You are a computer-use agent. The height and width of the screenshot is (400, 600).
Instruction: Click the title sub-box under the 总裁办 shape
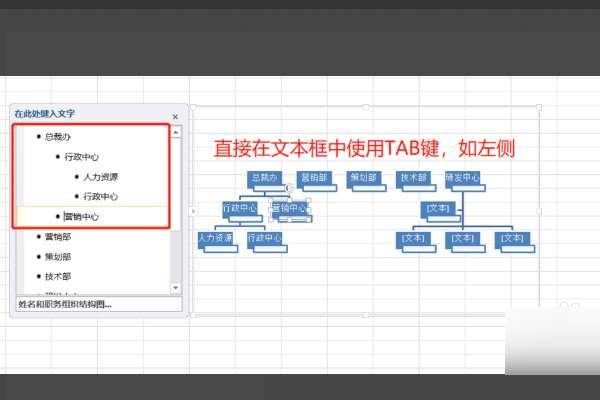tap(270, 188)
